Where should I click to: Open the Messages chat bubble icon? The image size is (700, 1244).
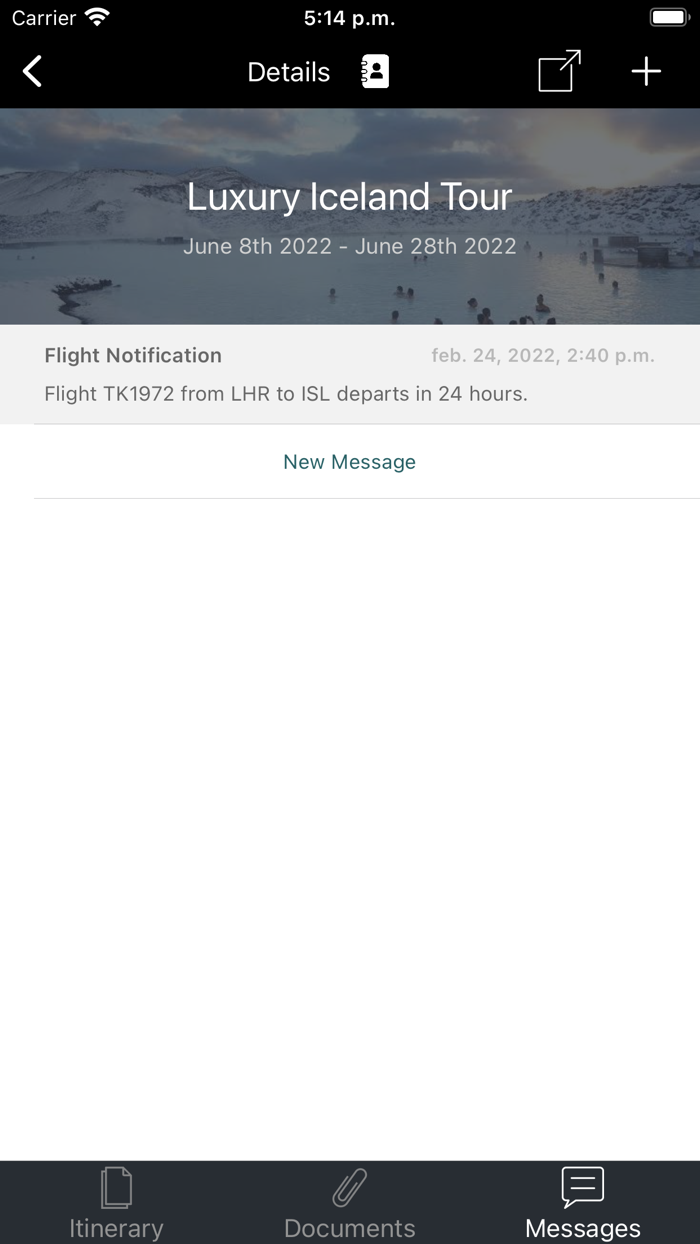coord(583,1186)
